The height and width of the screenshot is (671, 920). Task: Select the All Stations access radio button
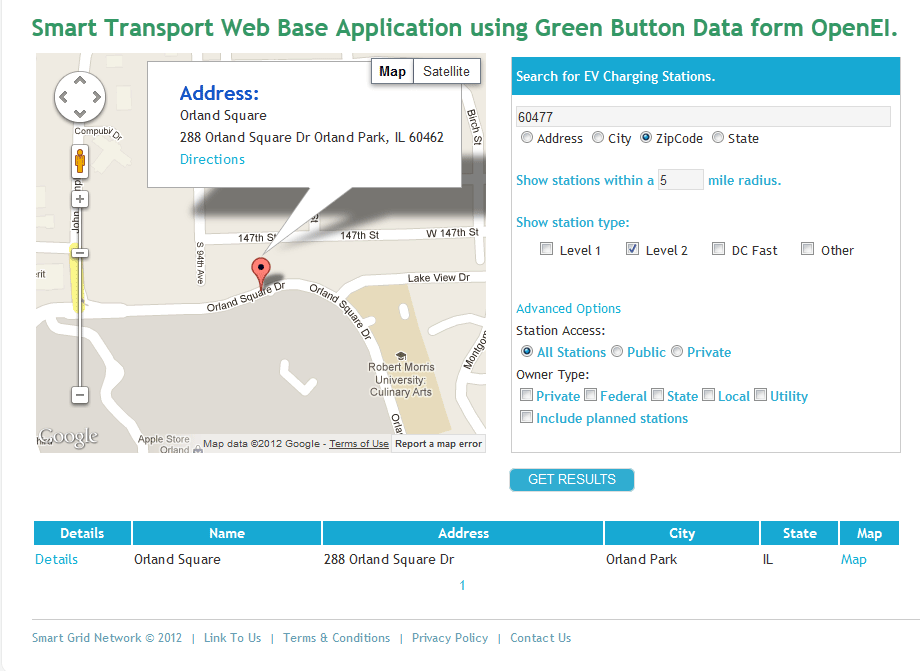[527, 351]
